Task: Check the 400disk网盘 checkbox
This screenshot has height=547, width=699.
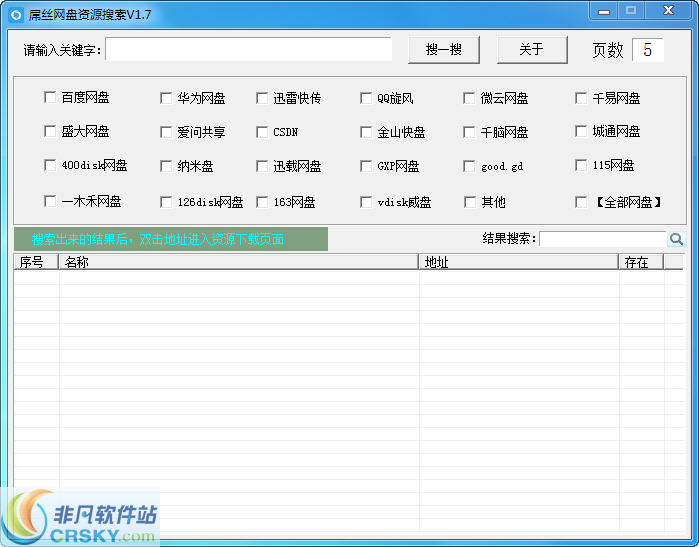Action: [50, 165]
